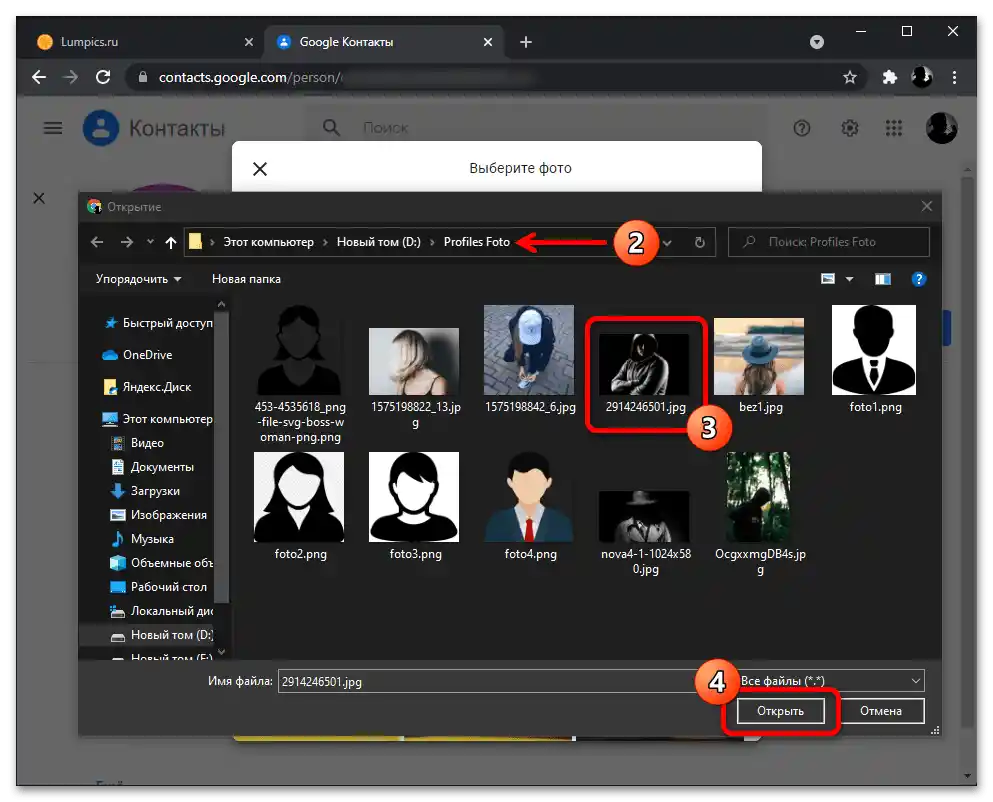The image size is (993, 802).
Task: Select the Google Контакты tab
Action: click(384, 42)
